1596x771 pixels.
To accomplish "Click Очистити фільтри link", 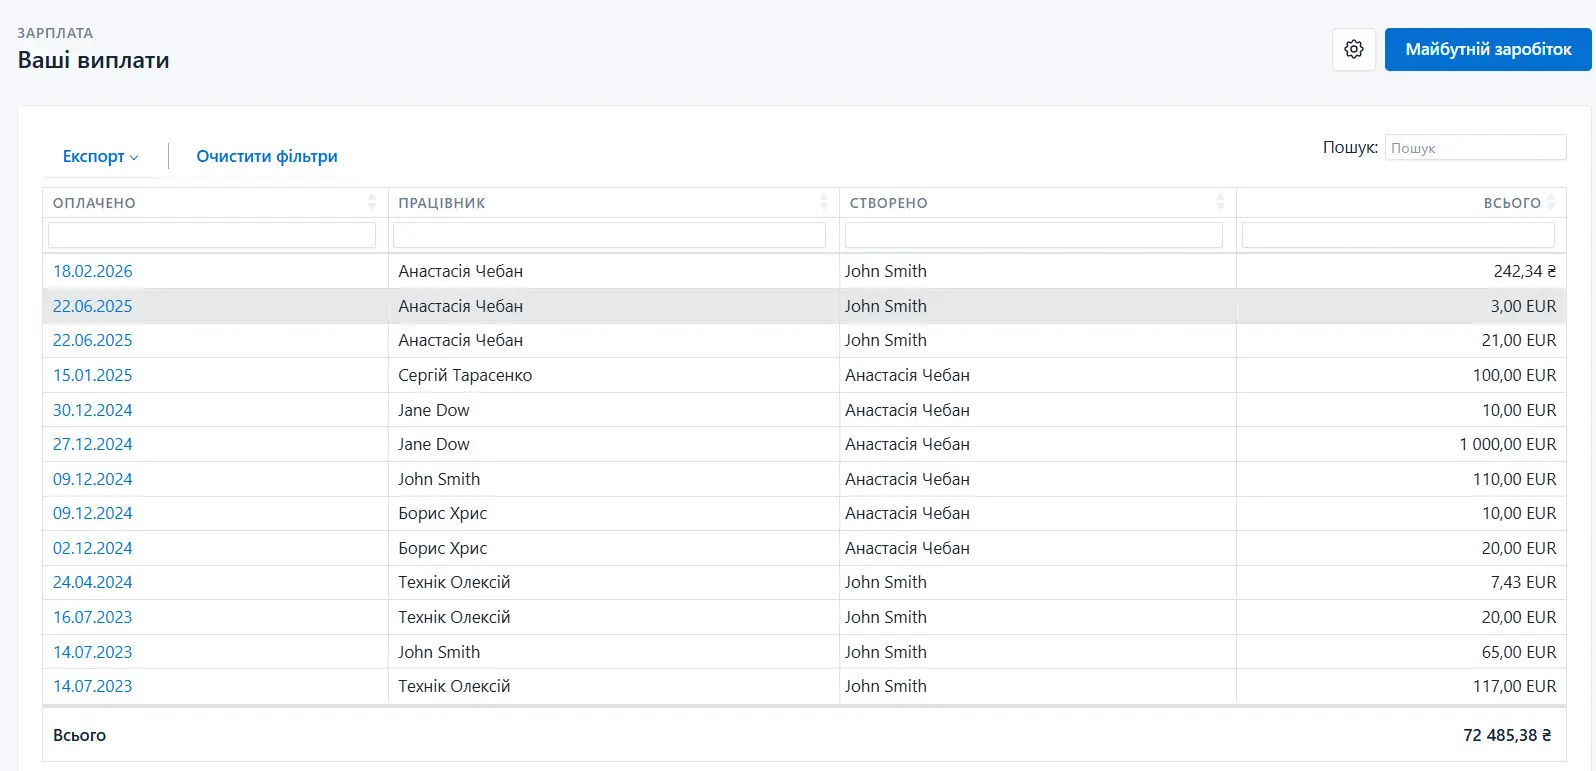I will pos(266,156).
